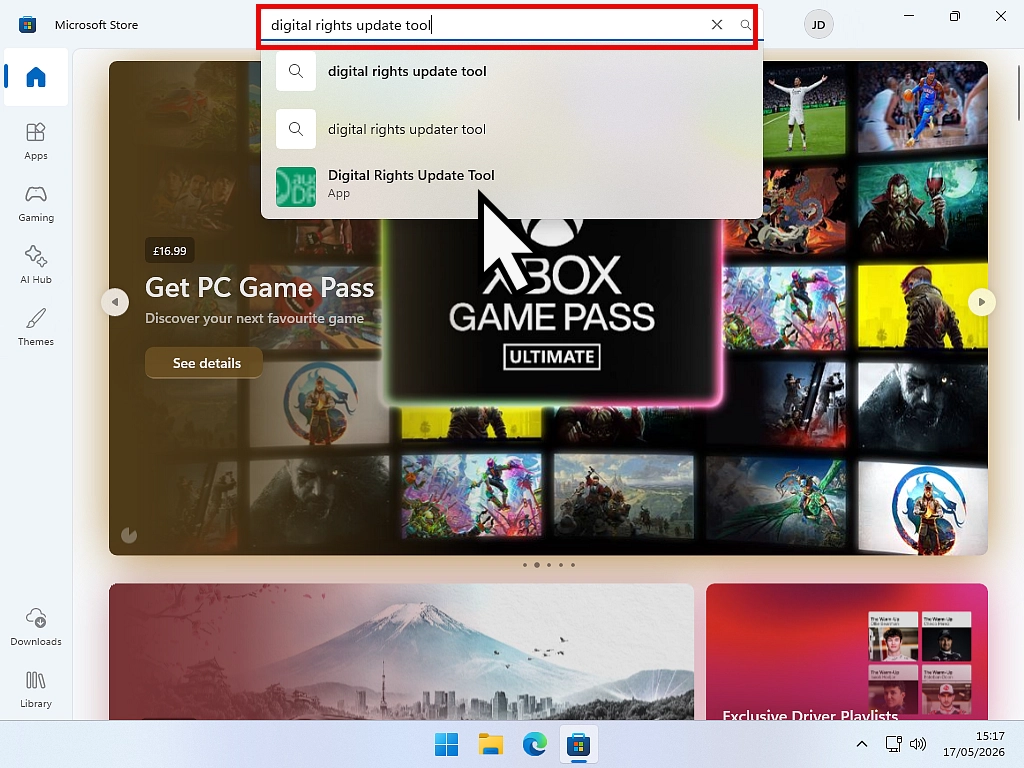Screen dimensions: 1024x768
Task: Open the Apps section
Action: (36, 141)
